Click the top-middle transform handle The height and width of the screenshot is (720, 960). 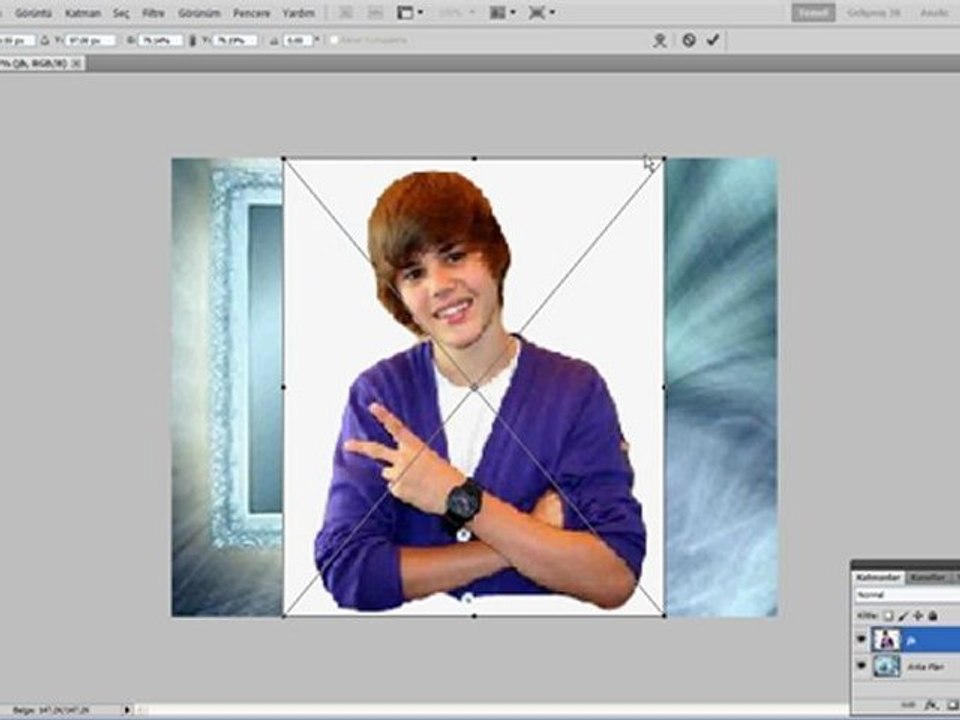pos(474,159)
